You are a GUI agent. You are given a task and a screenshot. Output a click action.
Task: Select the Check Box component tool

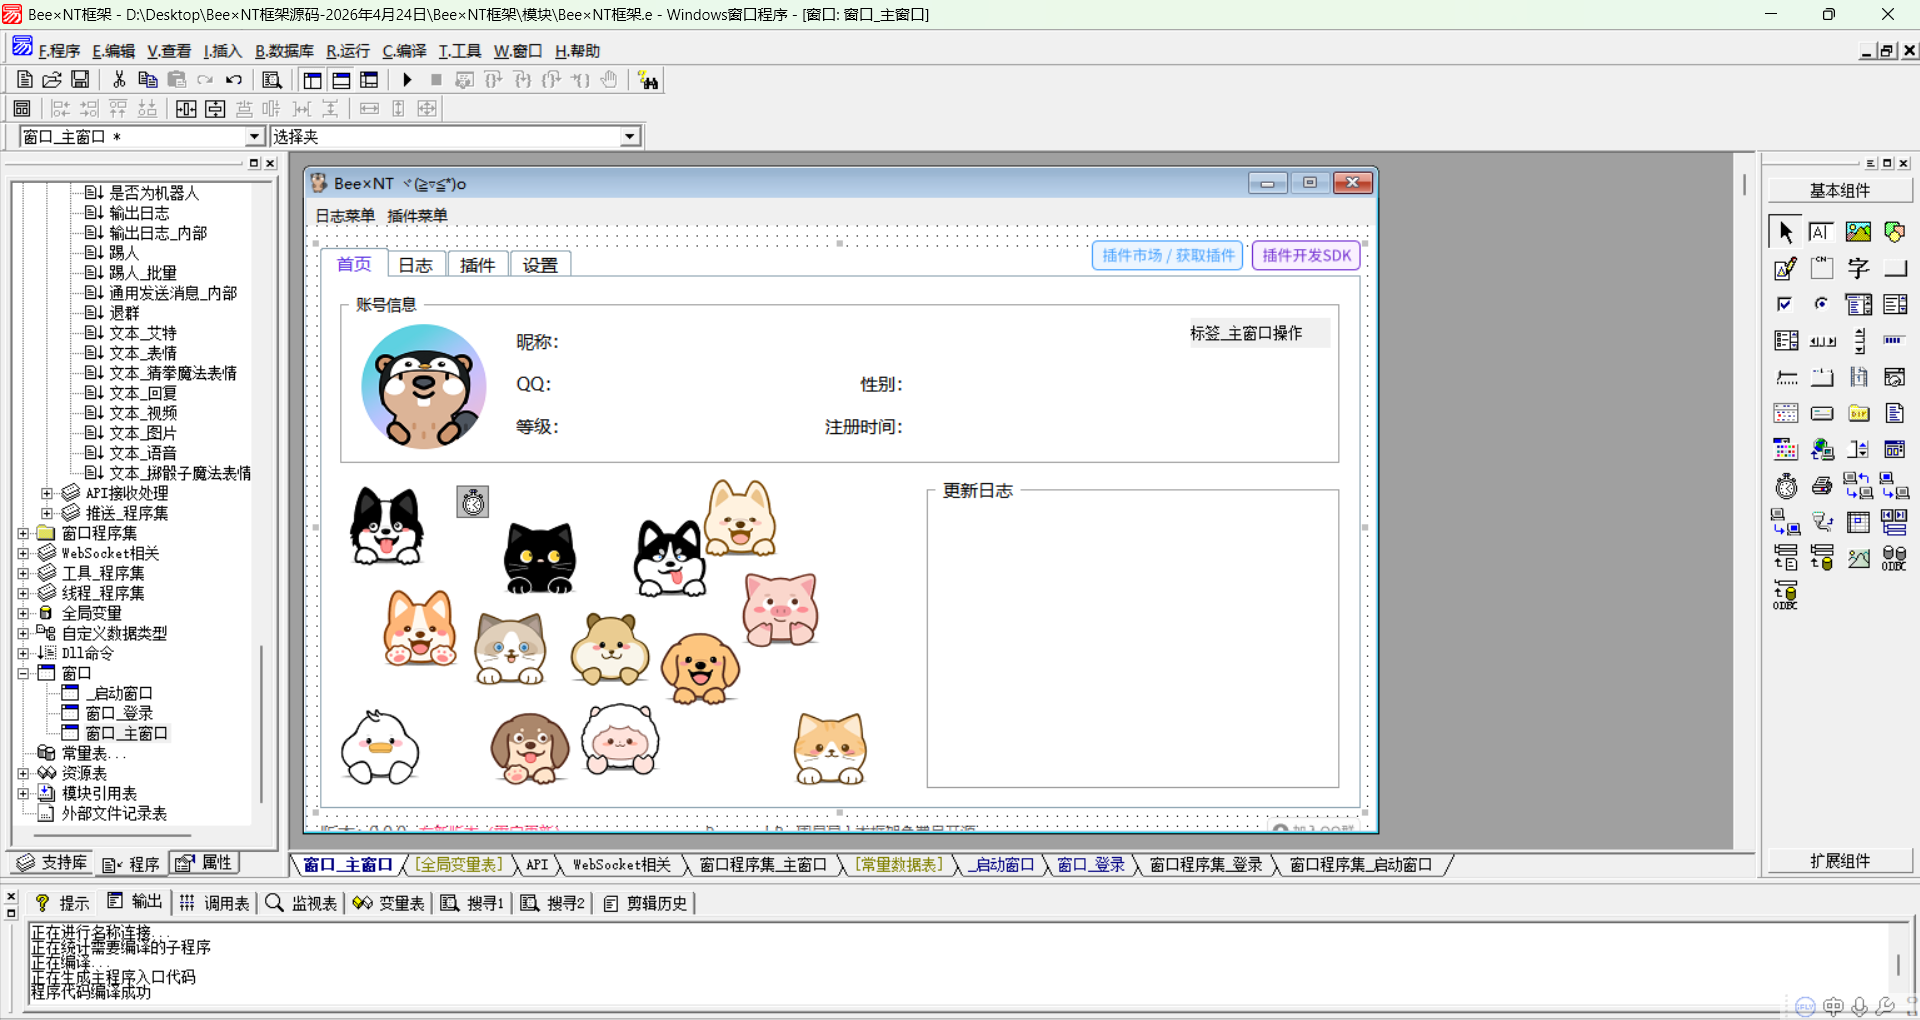[x=1785, y=304]
